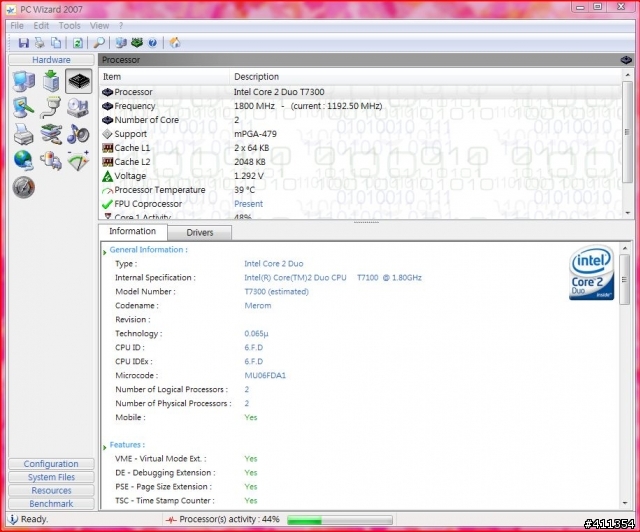Open the ? help menu

click(121, 26)
